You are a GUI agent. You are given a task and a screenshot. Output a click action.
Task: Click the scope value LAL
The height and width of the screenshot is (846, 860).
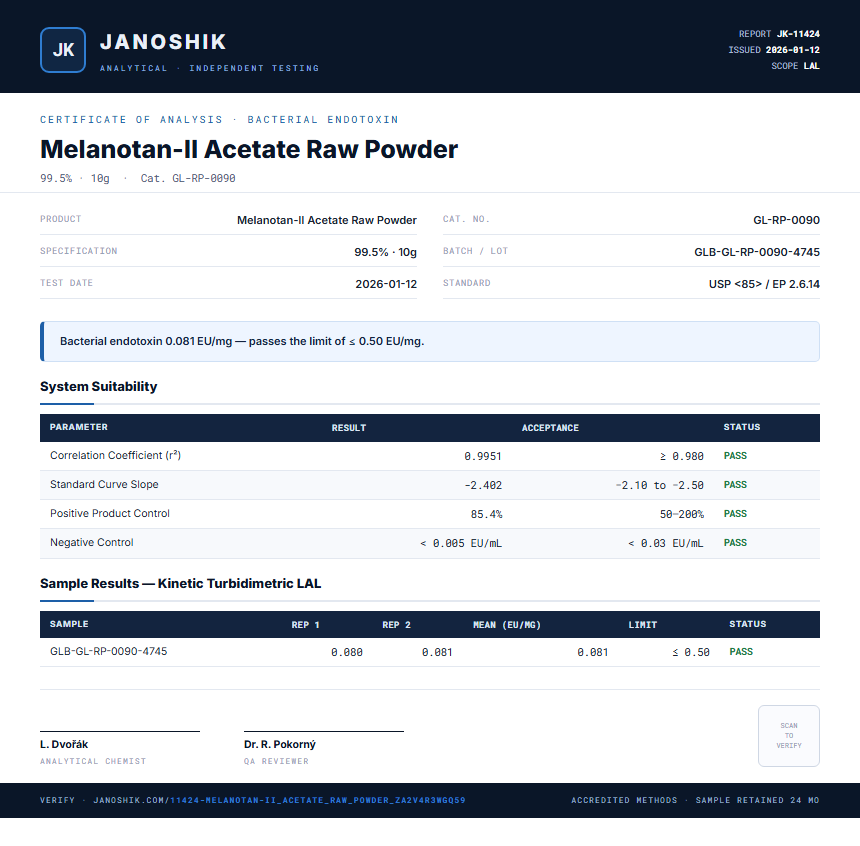(x=812, y=66)
